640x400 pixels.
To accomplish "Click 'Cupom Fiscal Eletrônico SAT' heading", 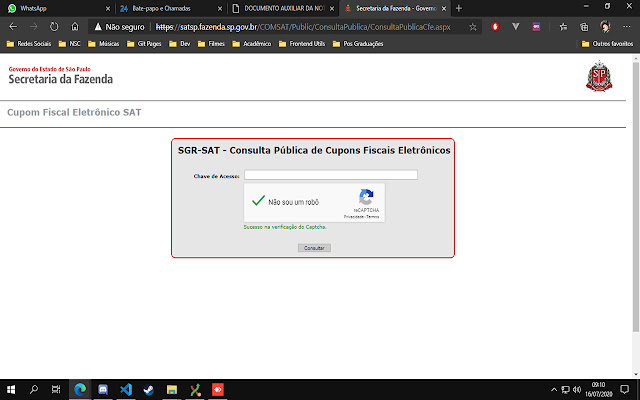I will tap(74, 112).
